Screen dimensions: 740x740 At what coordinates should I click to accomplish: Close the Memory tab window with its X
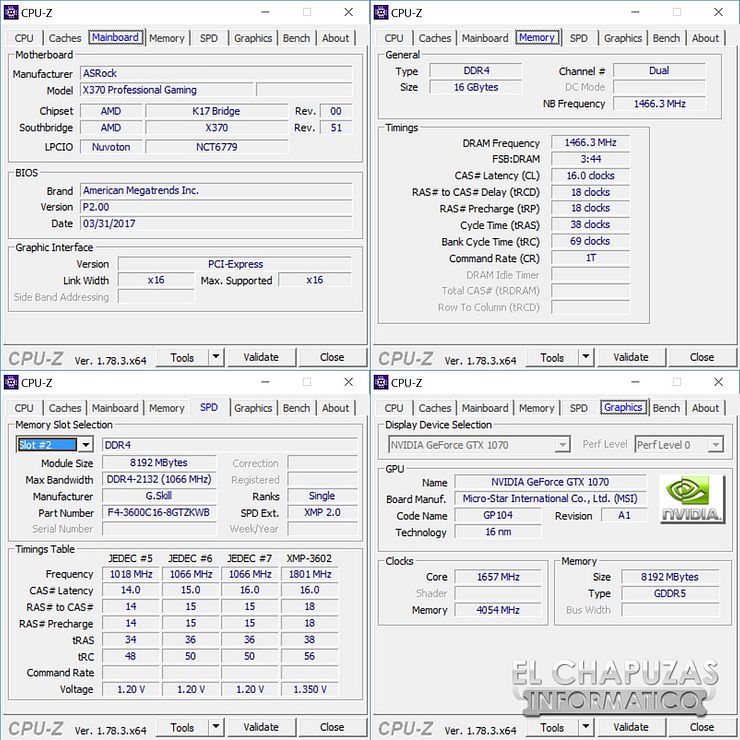pyautogui.click(x=718, y=13)
